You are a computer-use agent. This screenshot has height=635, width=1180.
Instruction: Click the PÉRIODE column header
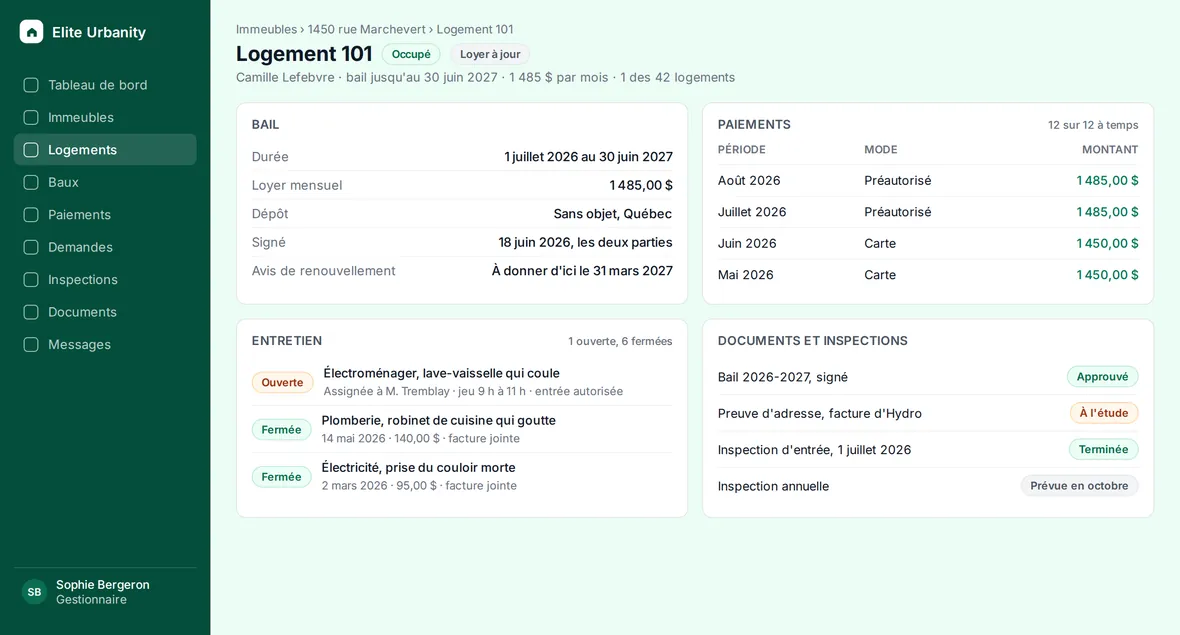741,150
